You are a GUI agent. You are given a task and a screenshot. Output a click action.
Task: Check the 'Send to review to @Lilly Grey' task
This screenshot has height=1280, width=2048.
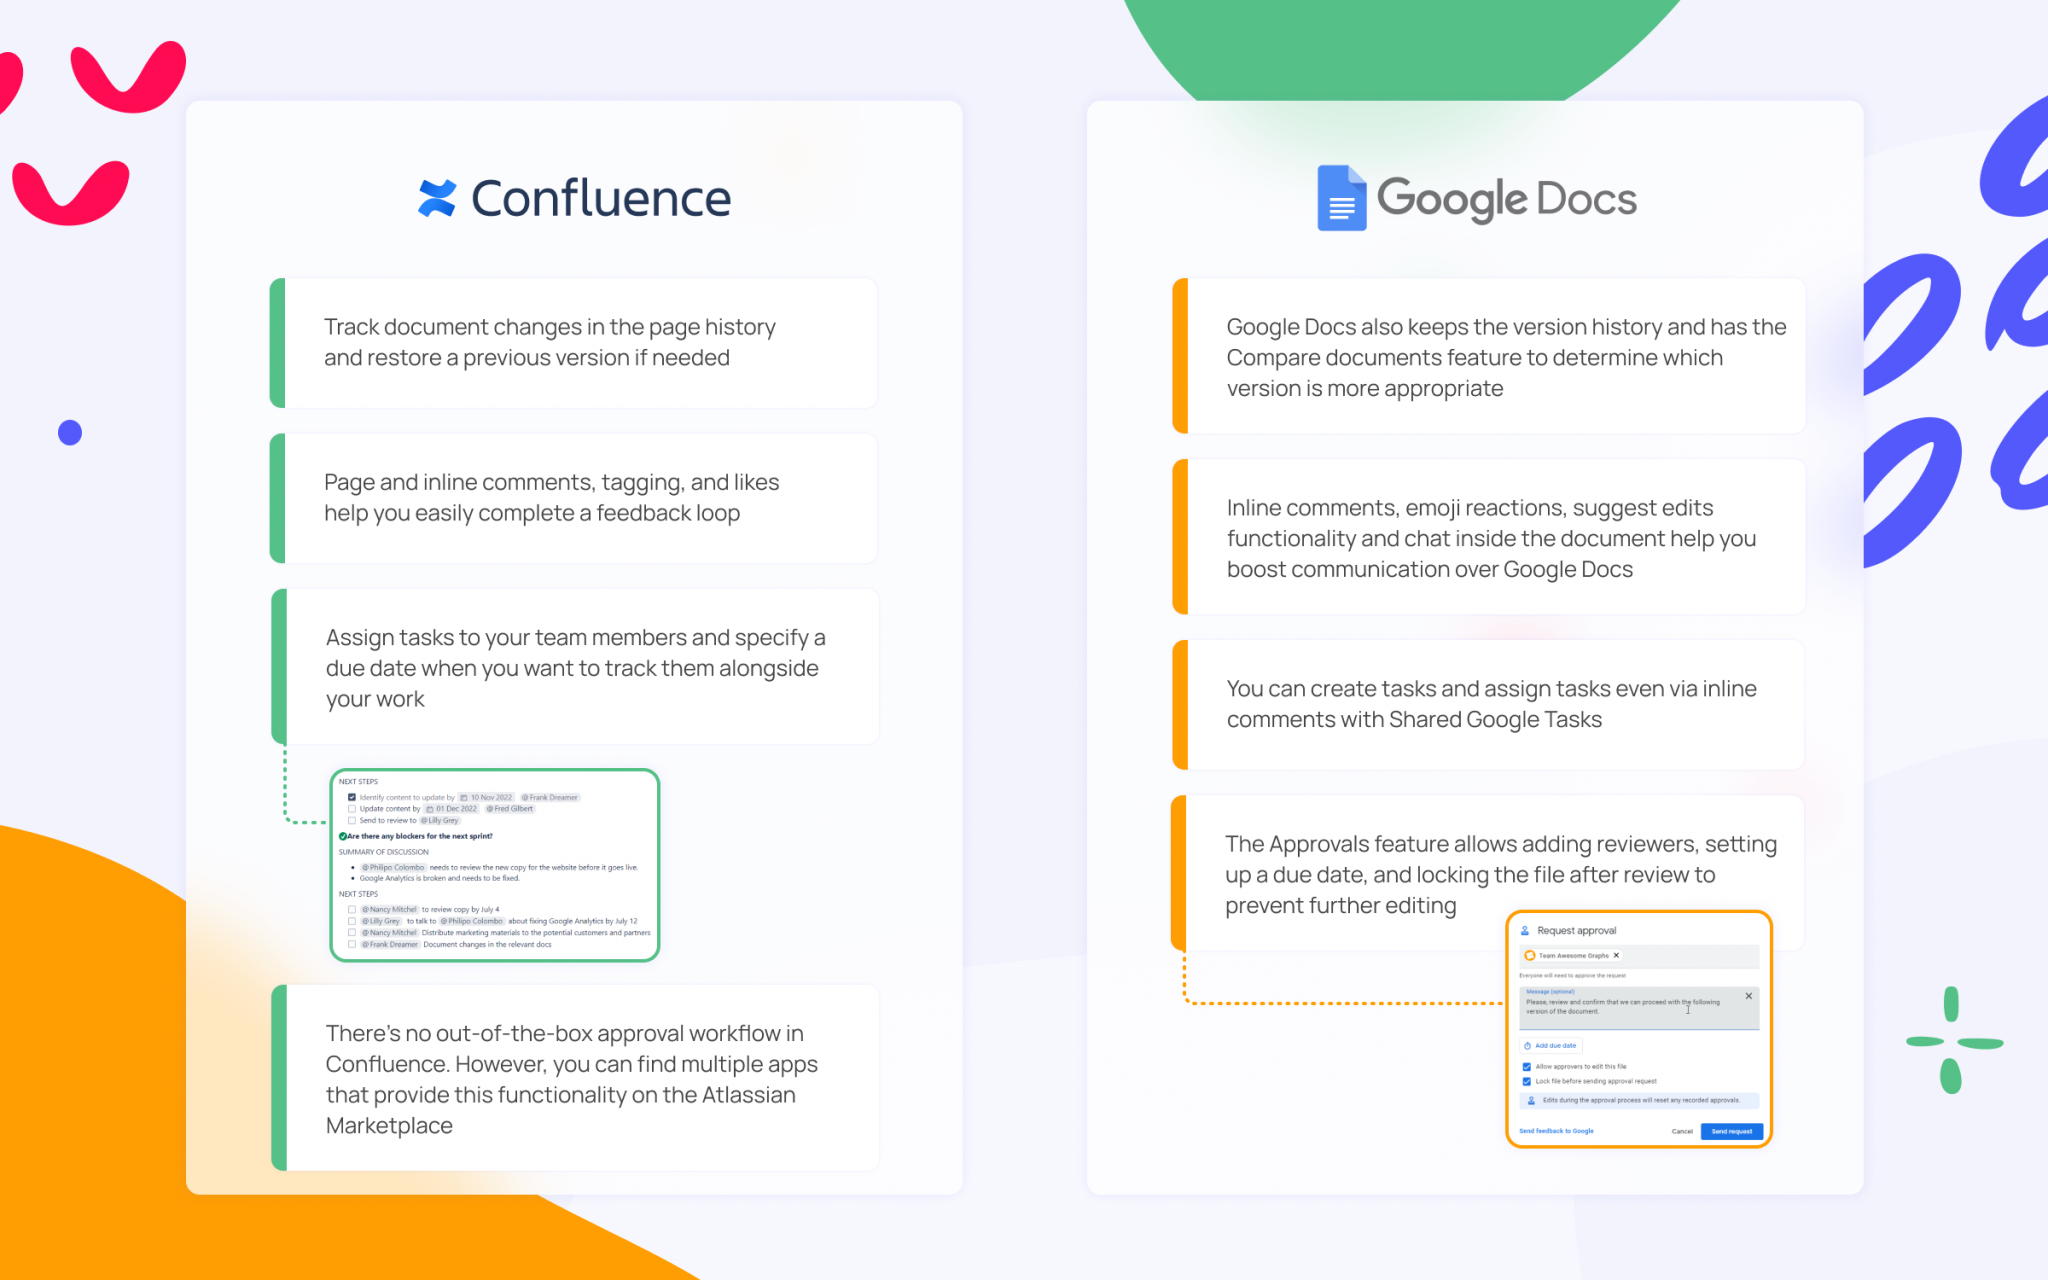point(352,820)
